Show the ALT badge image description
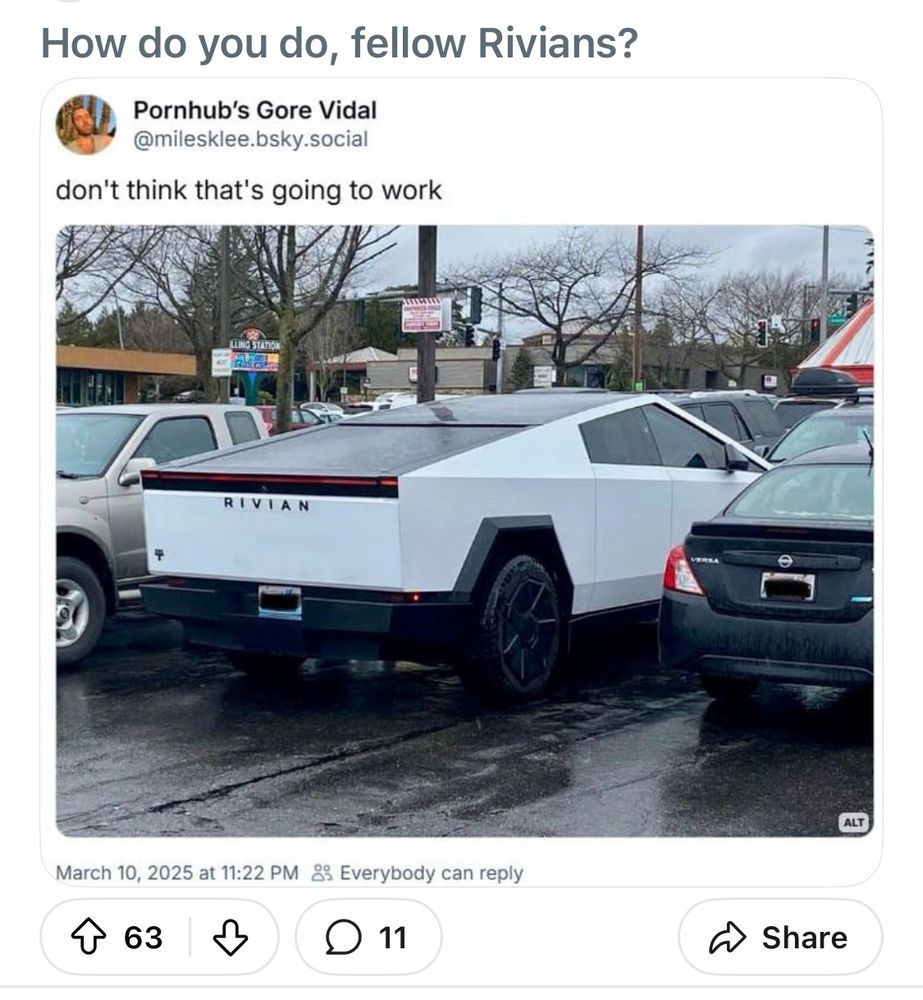Image resolution: width=923 pixels, height=1000 pixels. [x=854, y=822]
